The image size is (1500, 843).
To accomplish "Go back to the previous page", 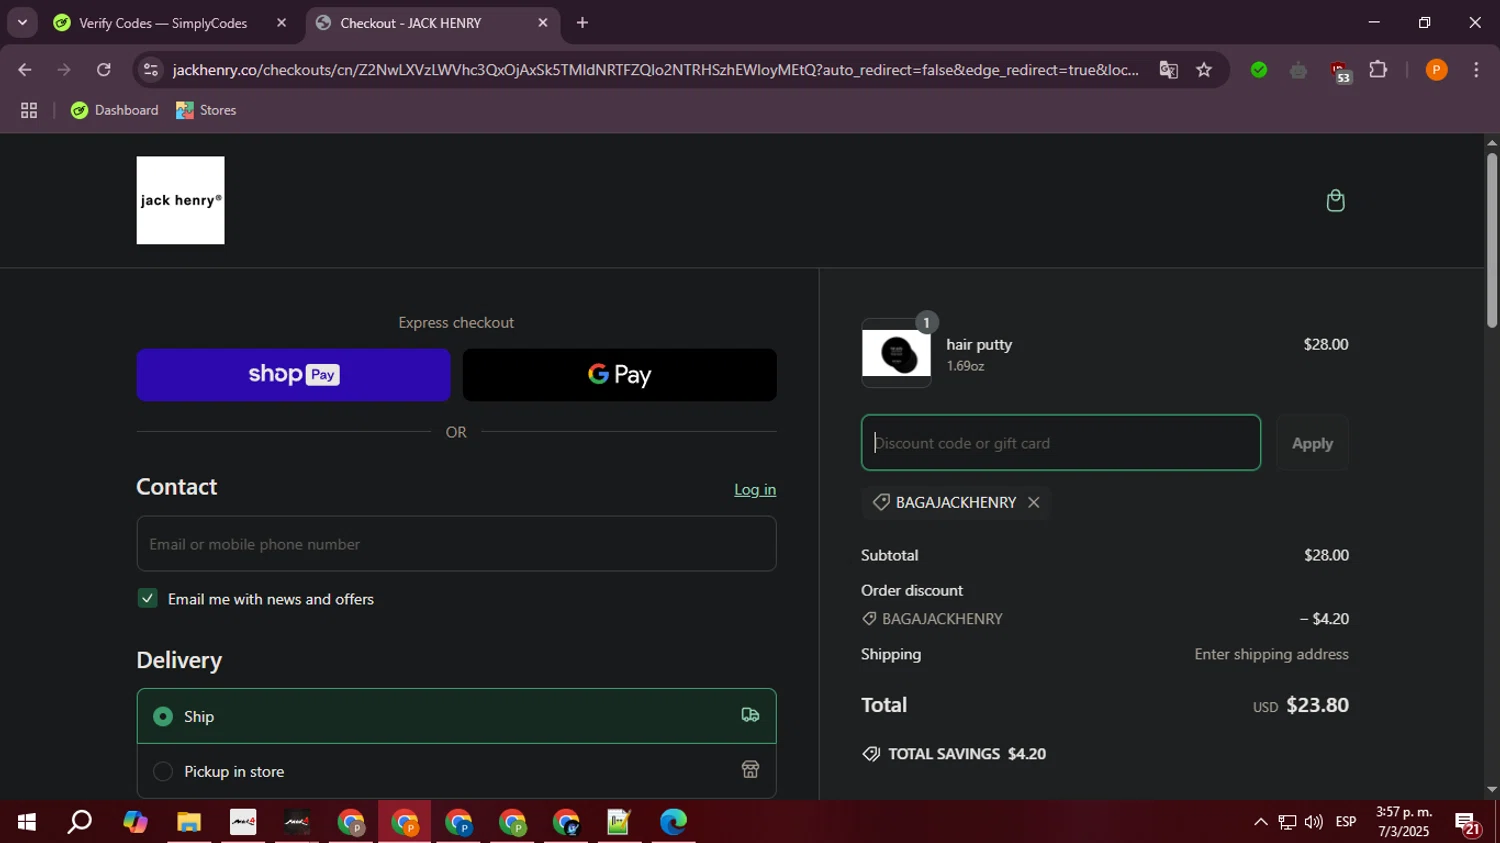I will [25, 70].
